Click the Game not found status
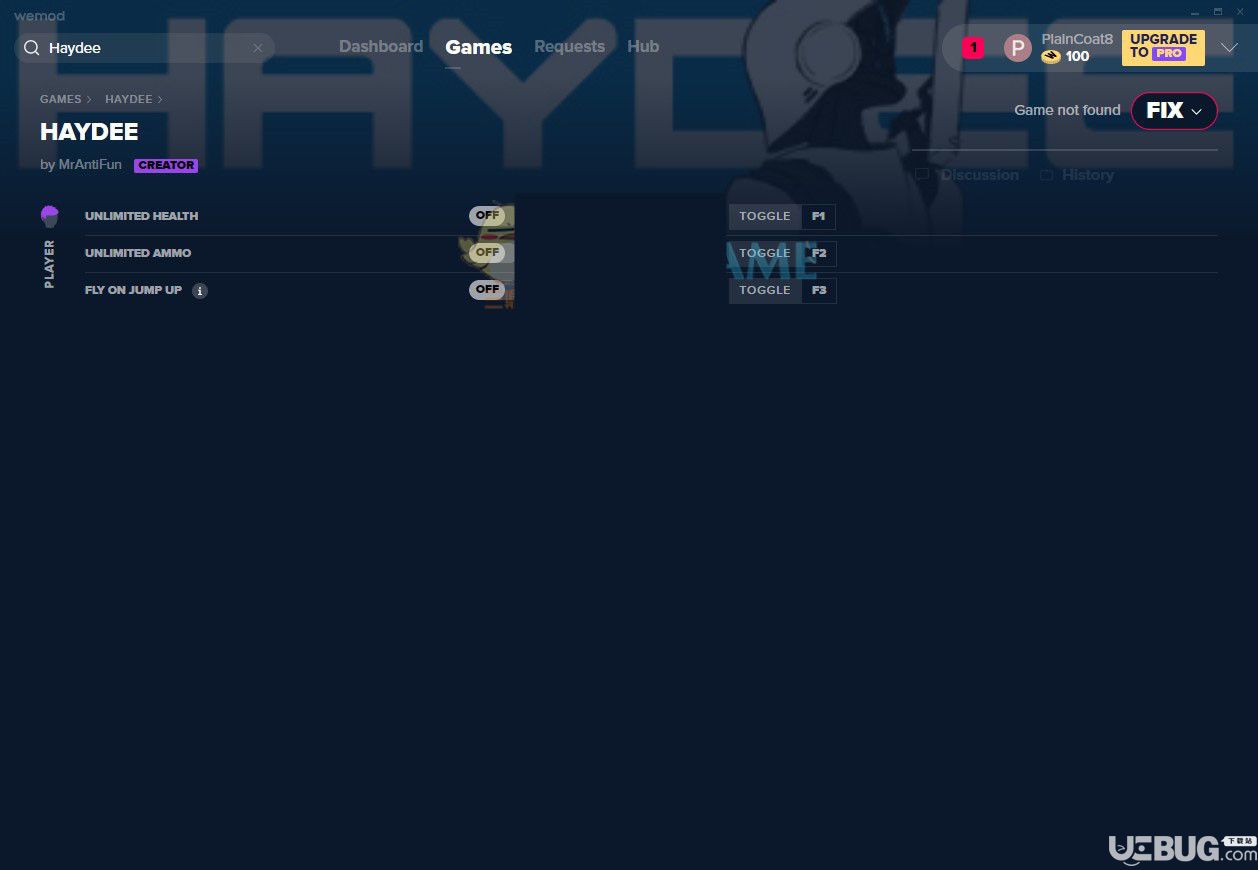 pos(1067,110)
